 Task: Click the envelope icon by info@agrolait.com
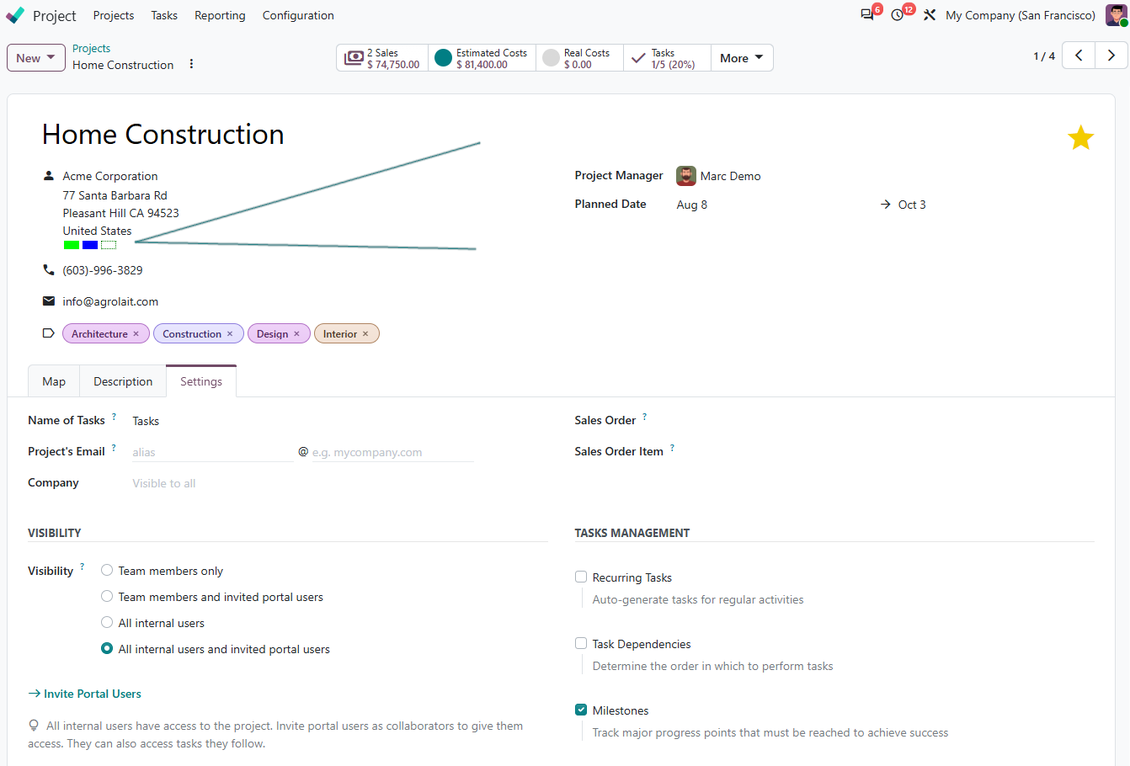(x=48, y=301)
